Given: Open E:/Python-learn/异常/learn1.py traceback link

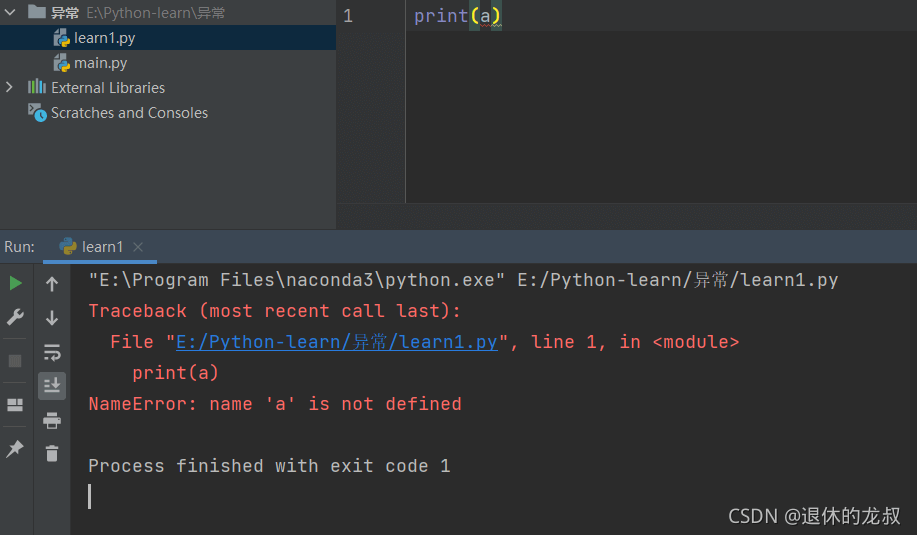Looking at the screenshot, I should pyautogui.click(x=337, y=341).
